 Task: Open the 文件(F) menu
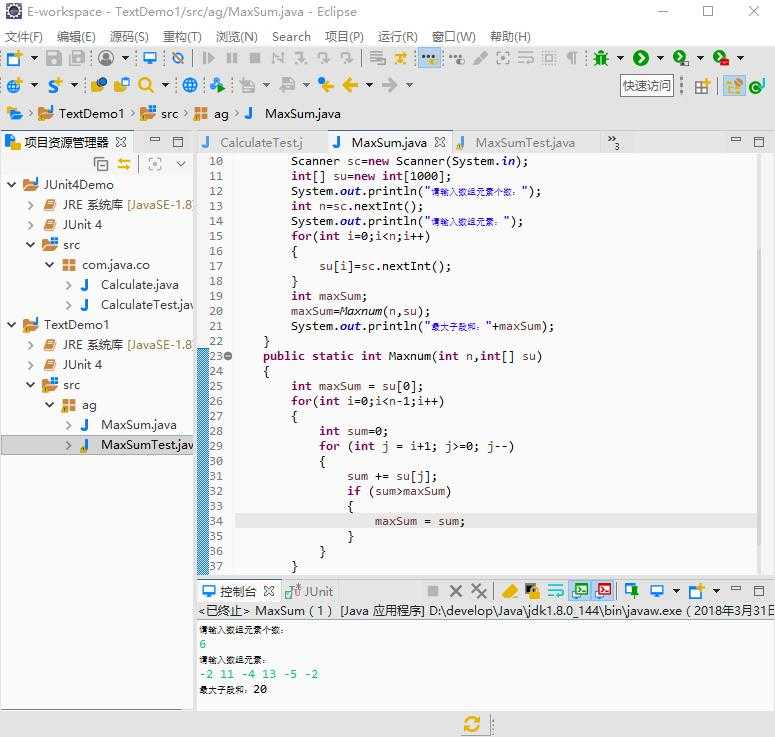click(x=24, y=37)
